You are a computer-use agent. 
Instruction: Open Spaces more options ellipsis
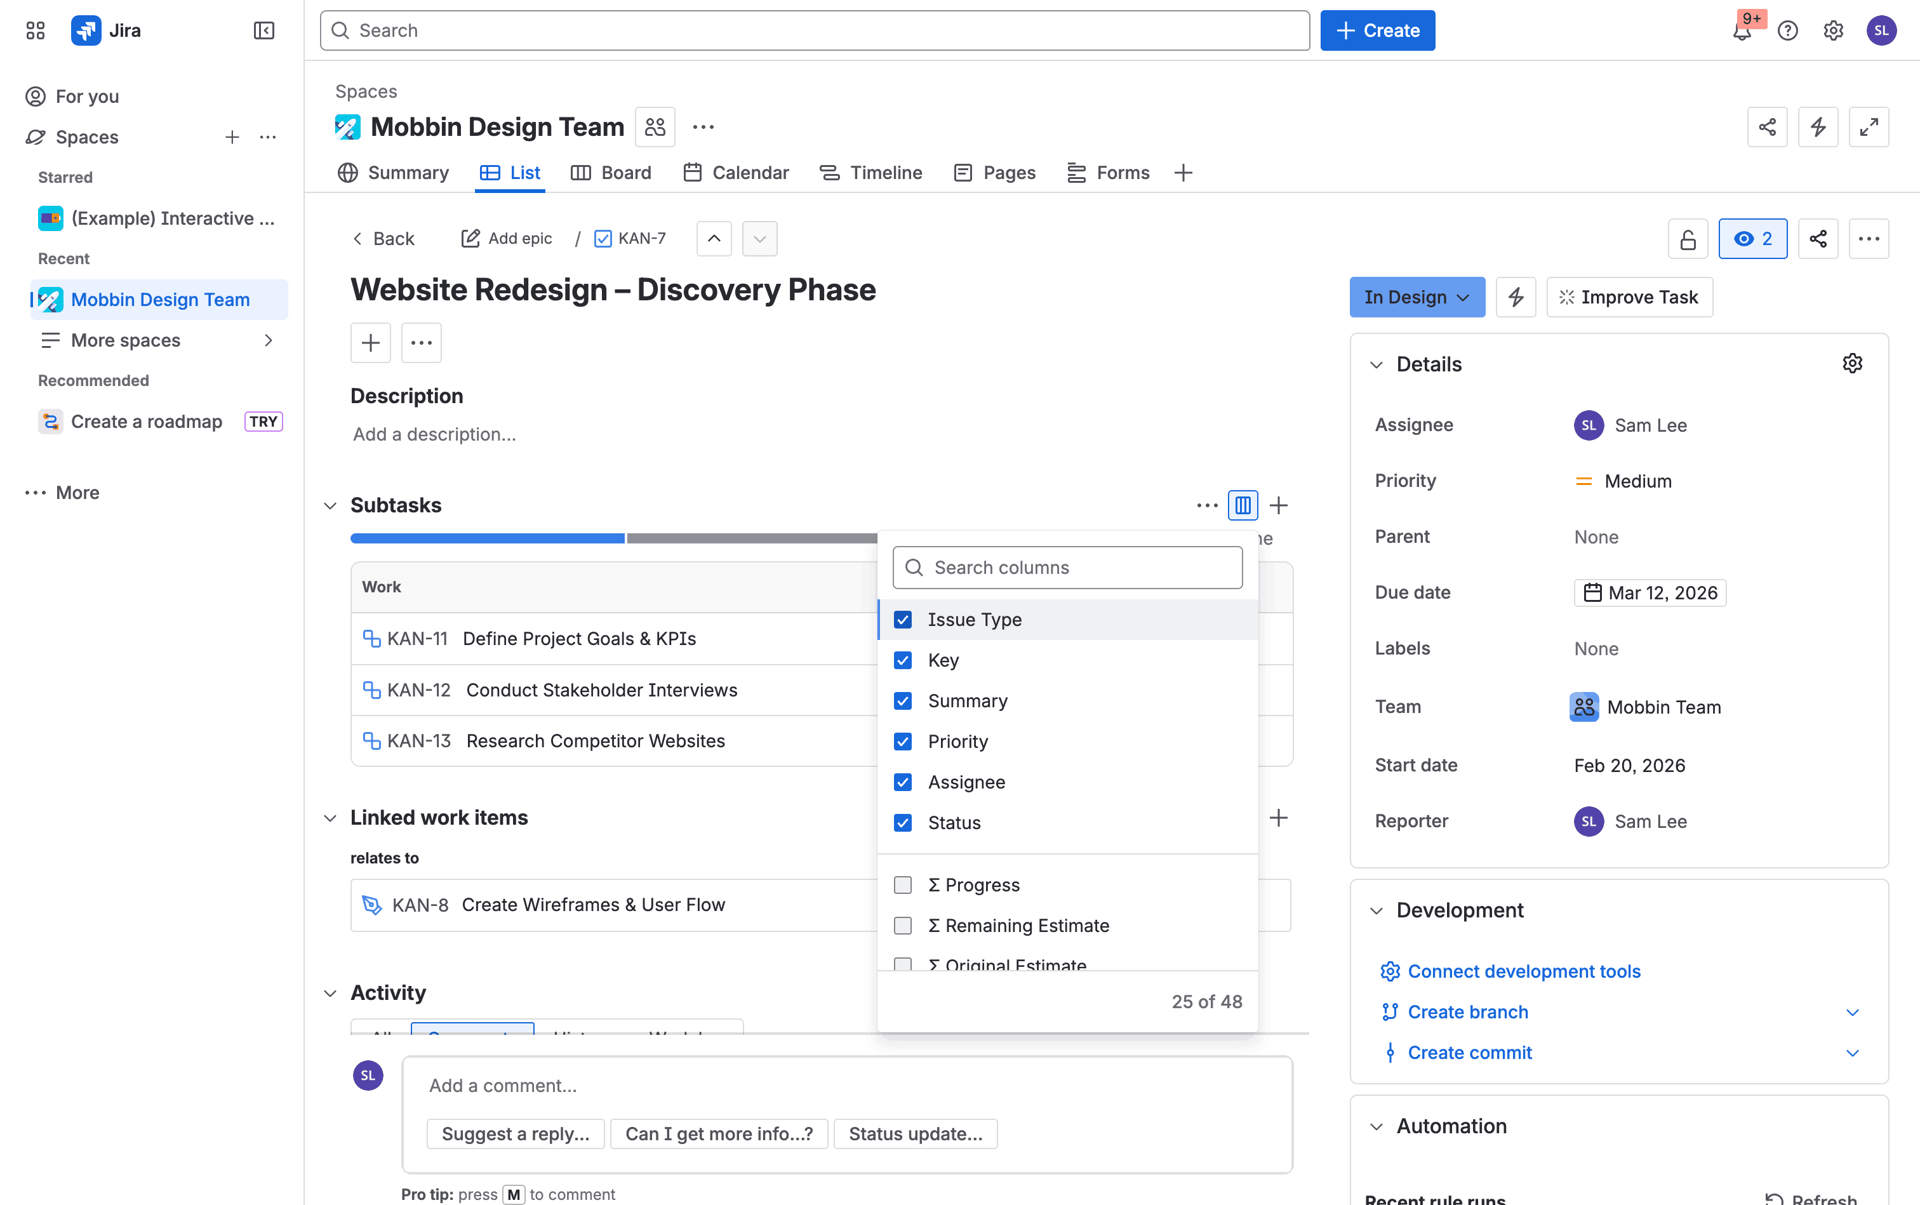click(268, 137)
